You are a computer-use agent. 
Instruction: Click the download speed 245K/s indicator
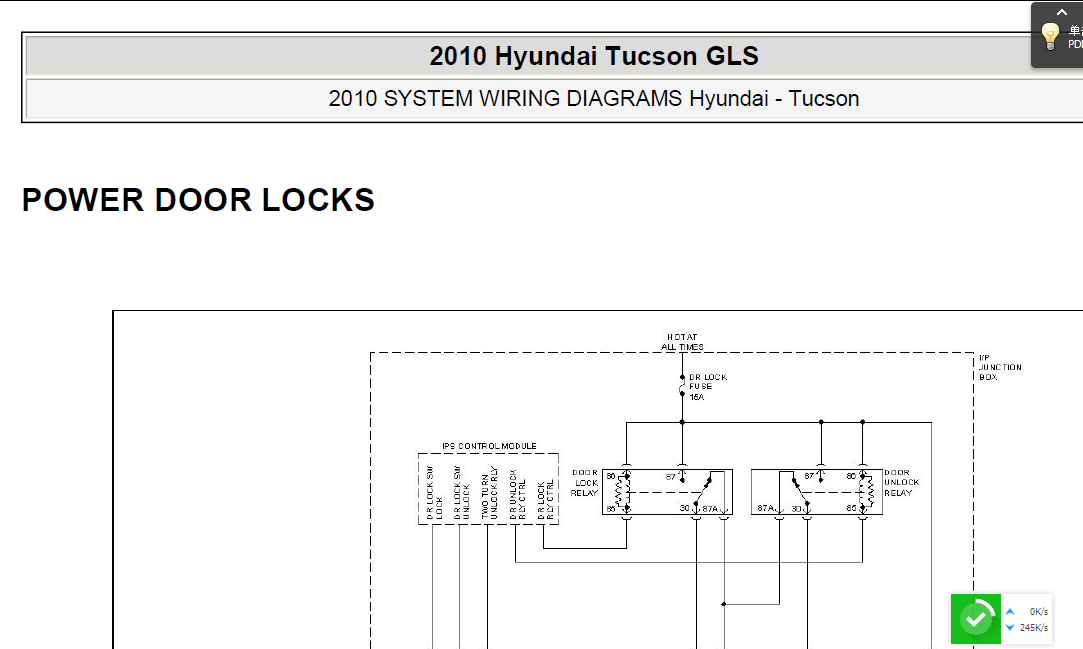(1027, 628)
